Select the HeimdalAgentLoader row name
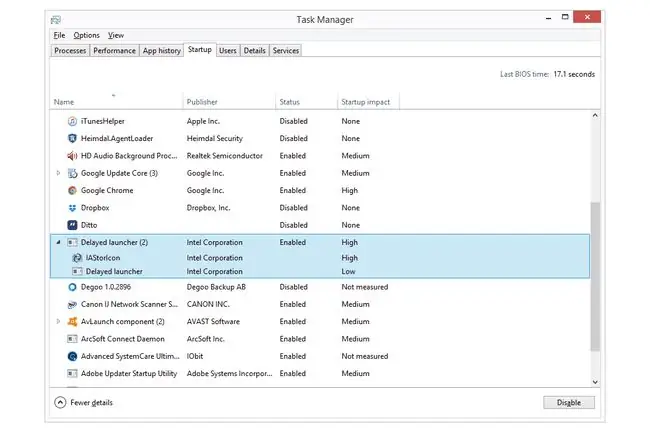Image resolution: width=650 pixels, height=433 pixels. [x=117, y=138]
